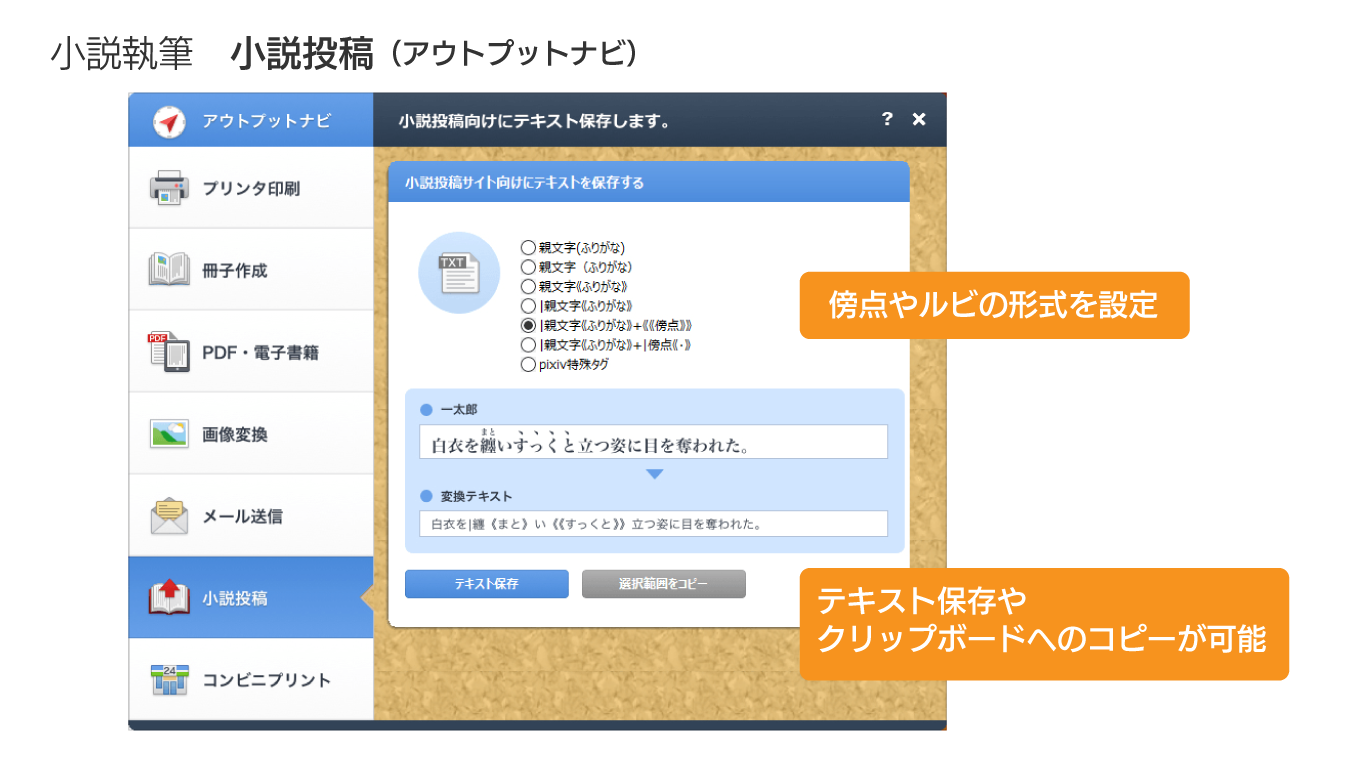Click the 変換テキスト output field

(x=653, y=524)
